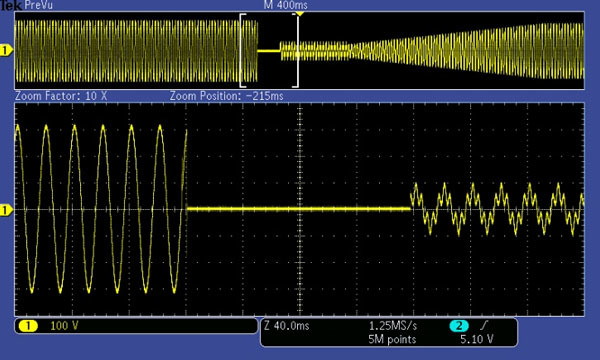Click the orange trigger position marker at top
600x360 pixels.
point(300,14)
